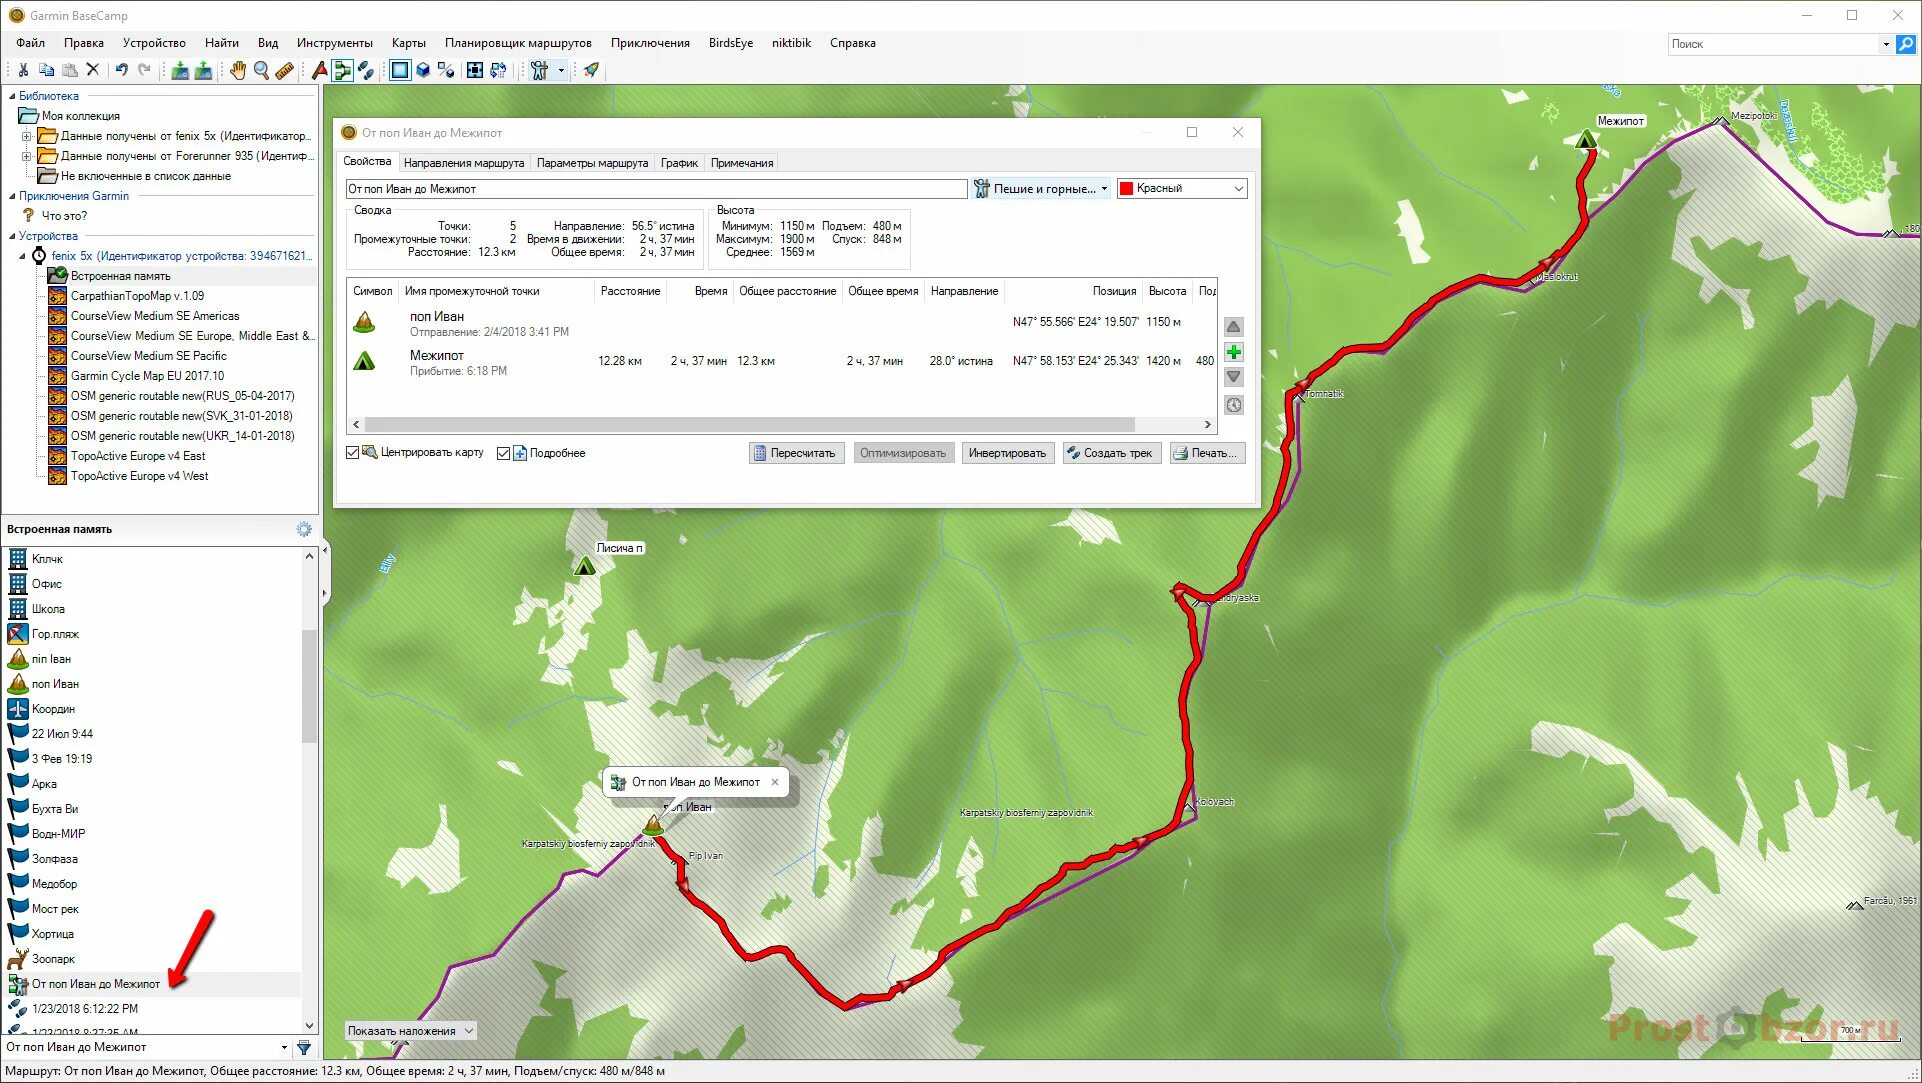Select TopoActive Europe v4 East map

pyautogui.click(x=137, y=456)
